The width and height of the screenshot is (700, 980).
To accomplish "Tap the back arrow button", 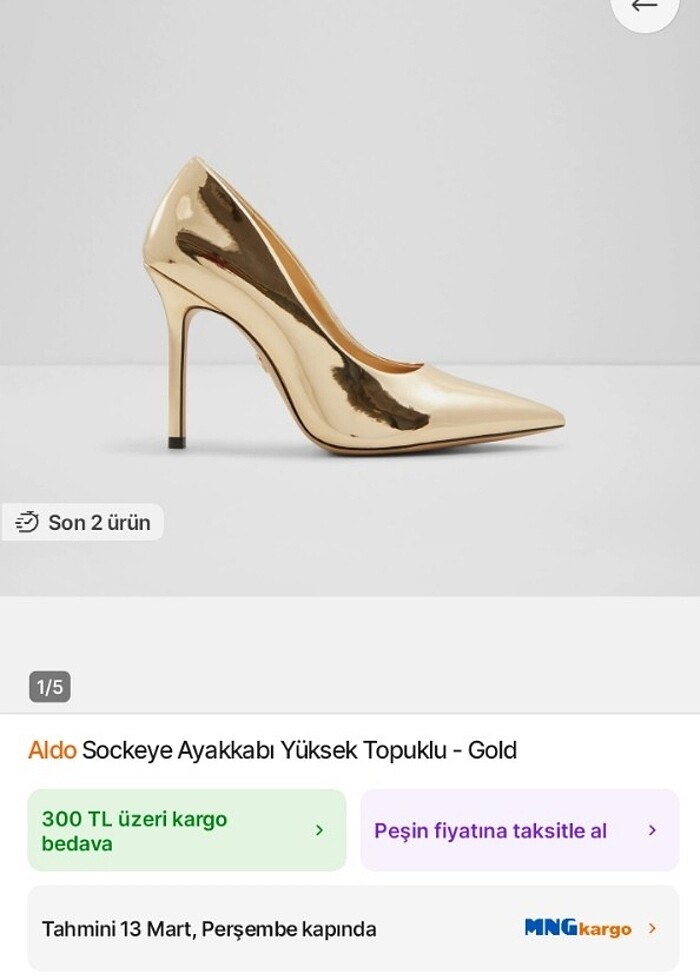I will [x=645, y=6].
